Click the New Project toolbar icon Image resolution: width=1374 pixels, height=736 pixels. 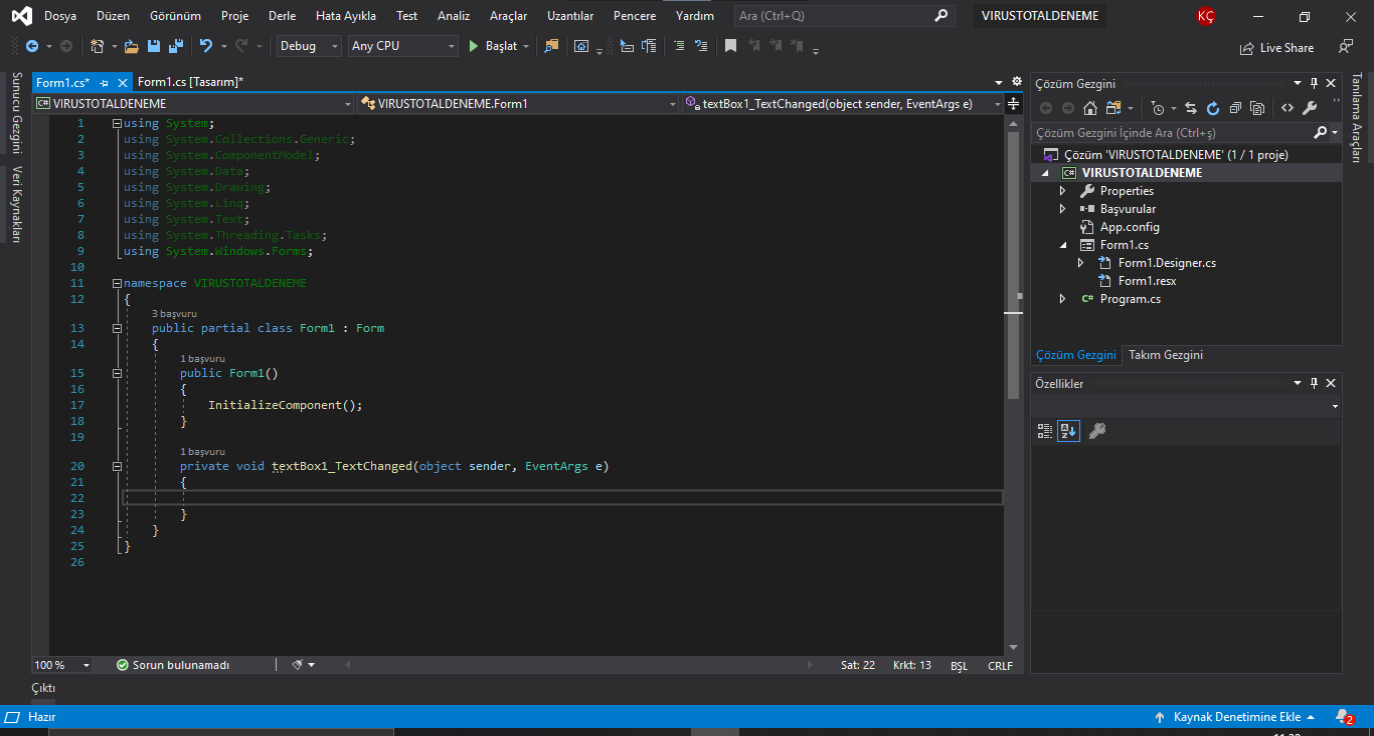[x=97, y=46]
